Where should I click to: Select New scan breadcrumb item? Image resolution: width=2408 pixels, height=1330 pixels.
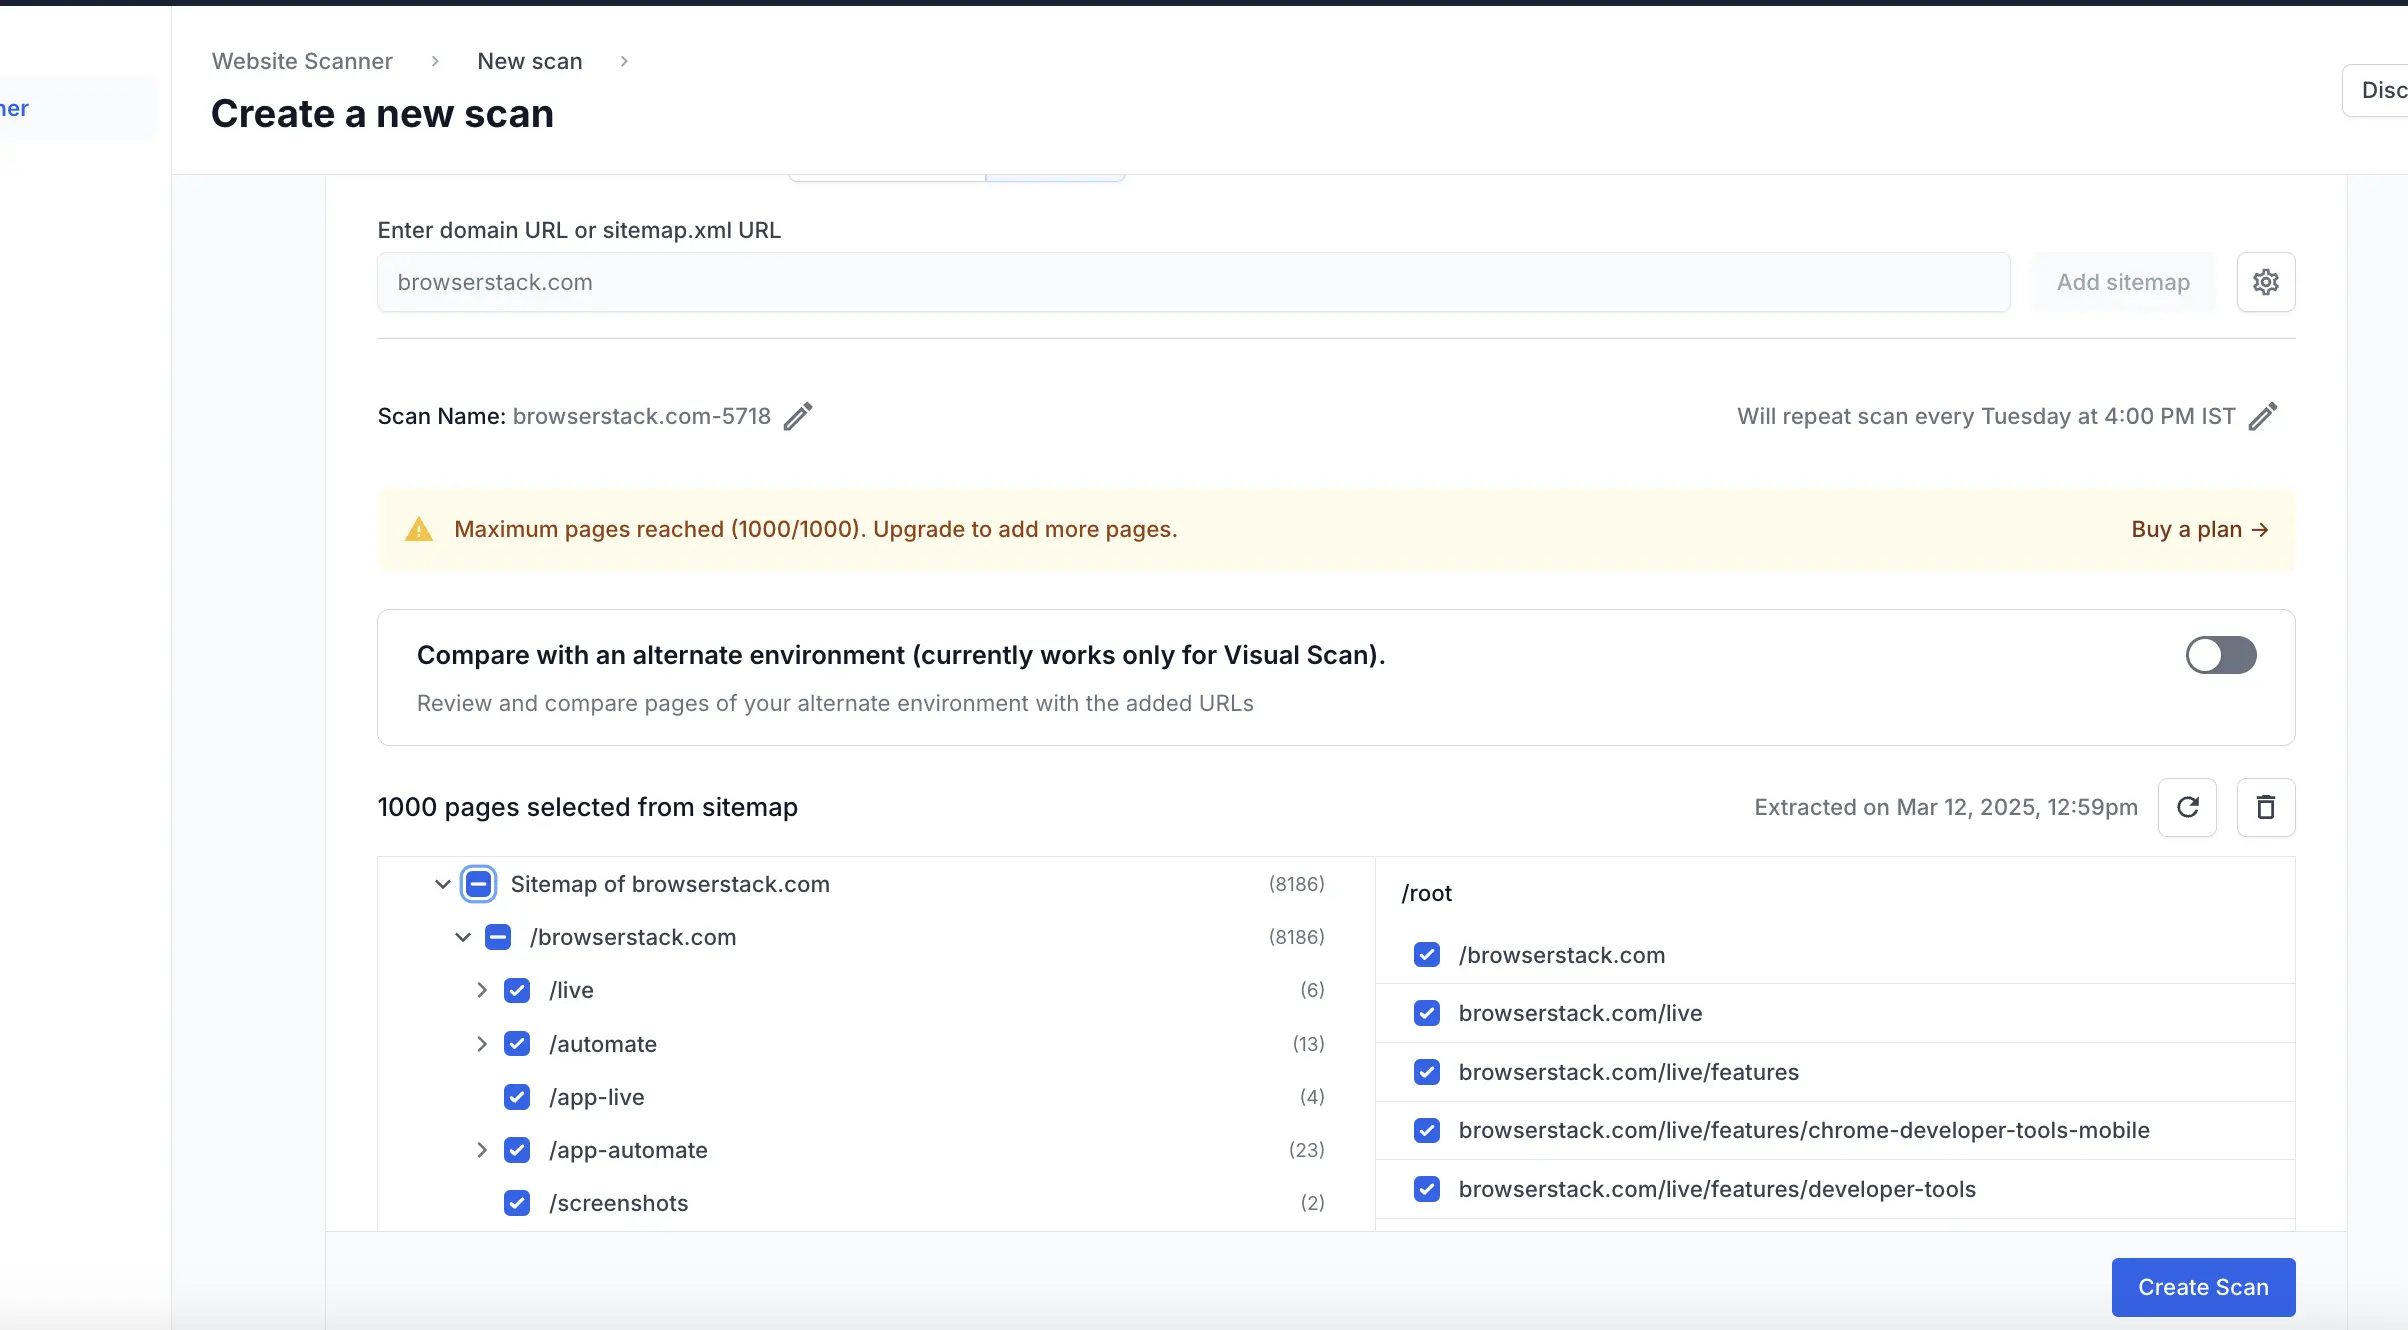coord(529,61)
